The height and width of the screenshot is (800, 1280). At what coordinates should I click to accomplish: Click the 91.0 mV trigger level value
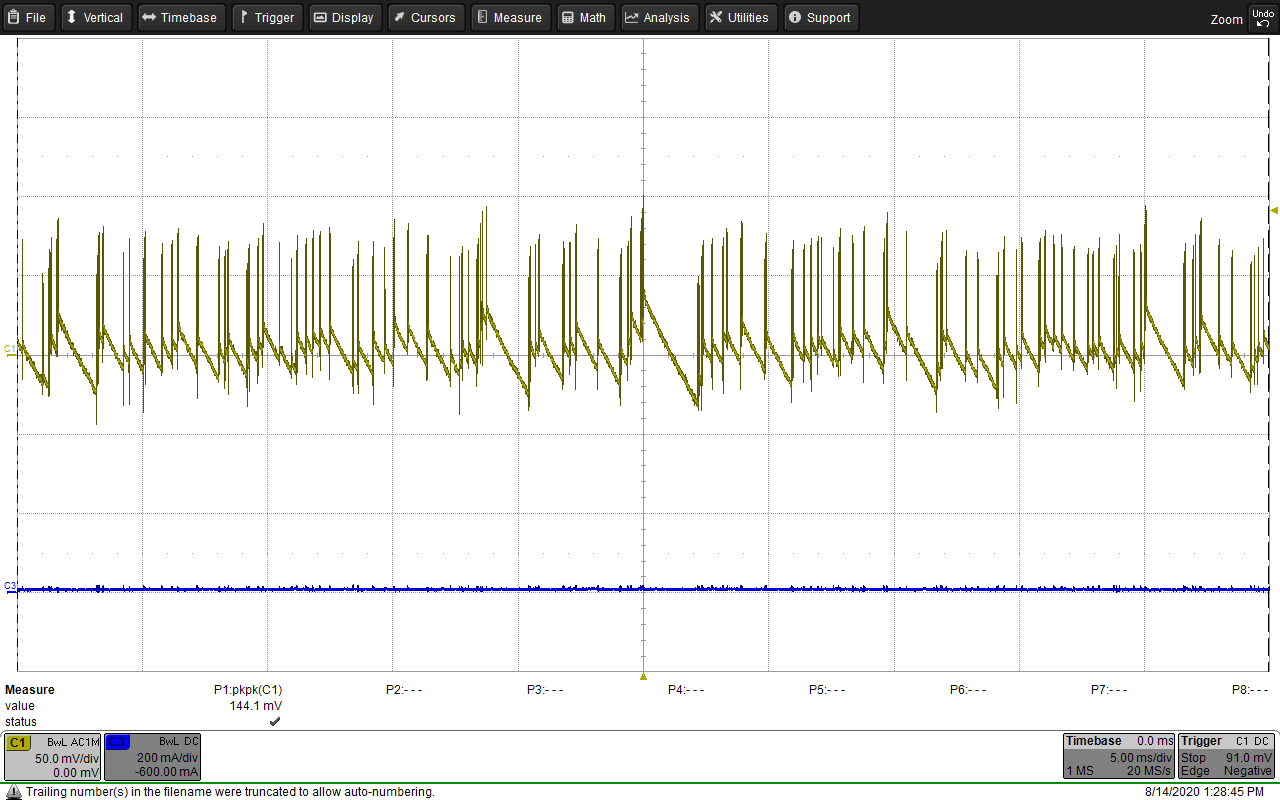pyautogui.click(x=1249, y=758)
